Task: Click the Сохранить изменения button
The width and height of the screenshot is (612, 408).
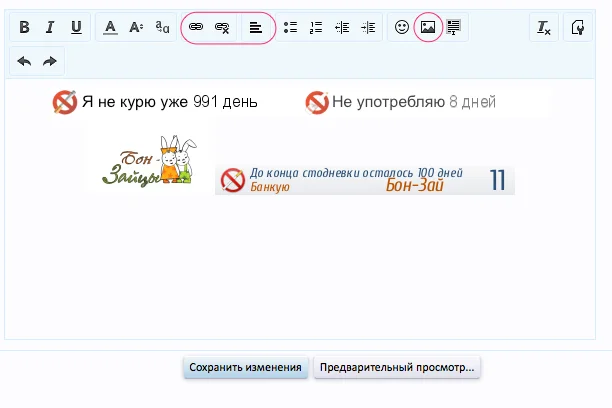Action: point(246,367)
